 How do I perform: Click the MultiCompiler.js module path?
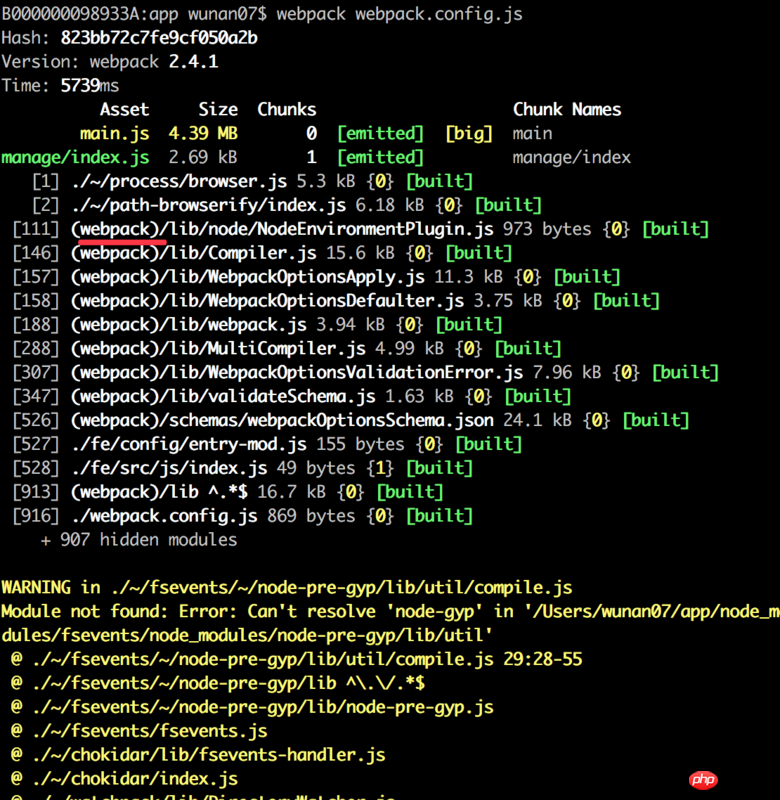click(218, 349)
